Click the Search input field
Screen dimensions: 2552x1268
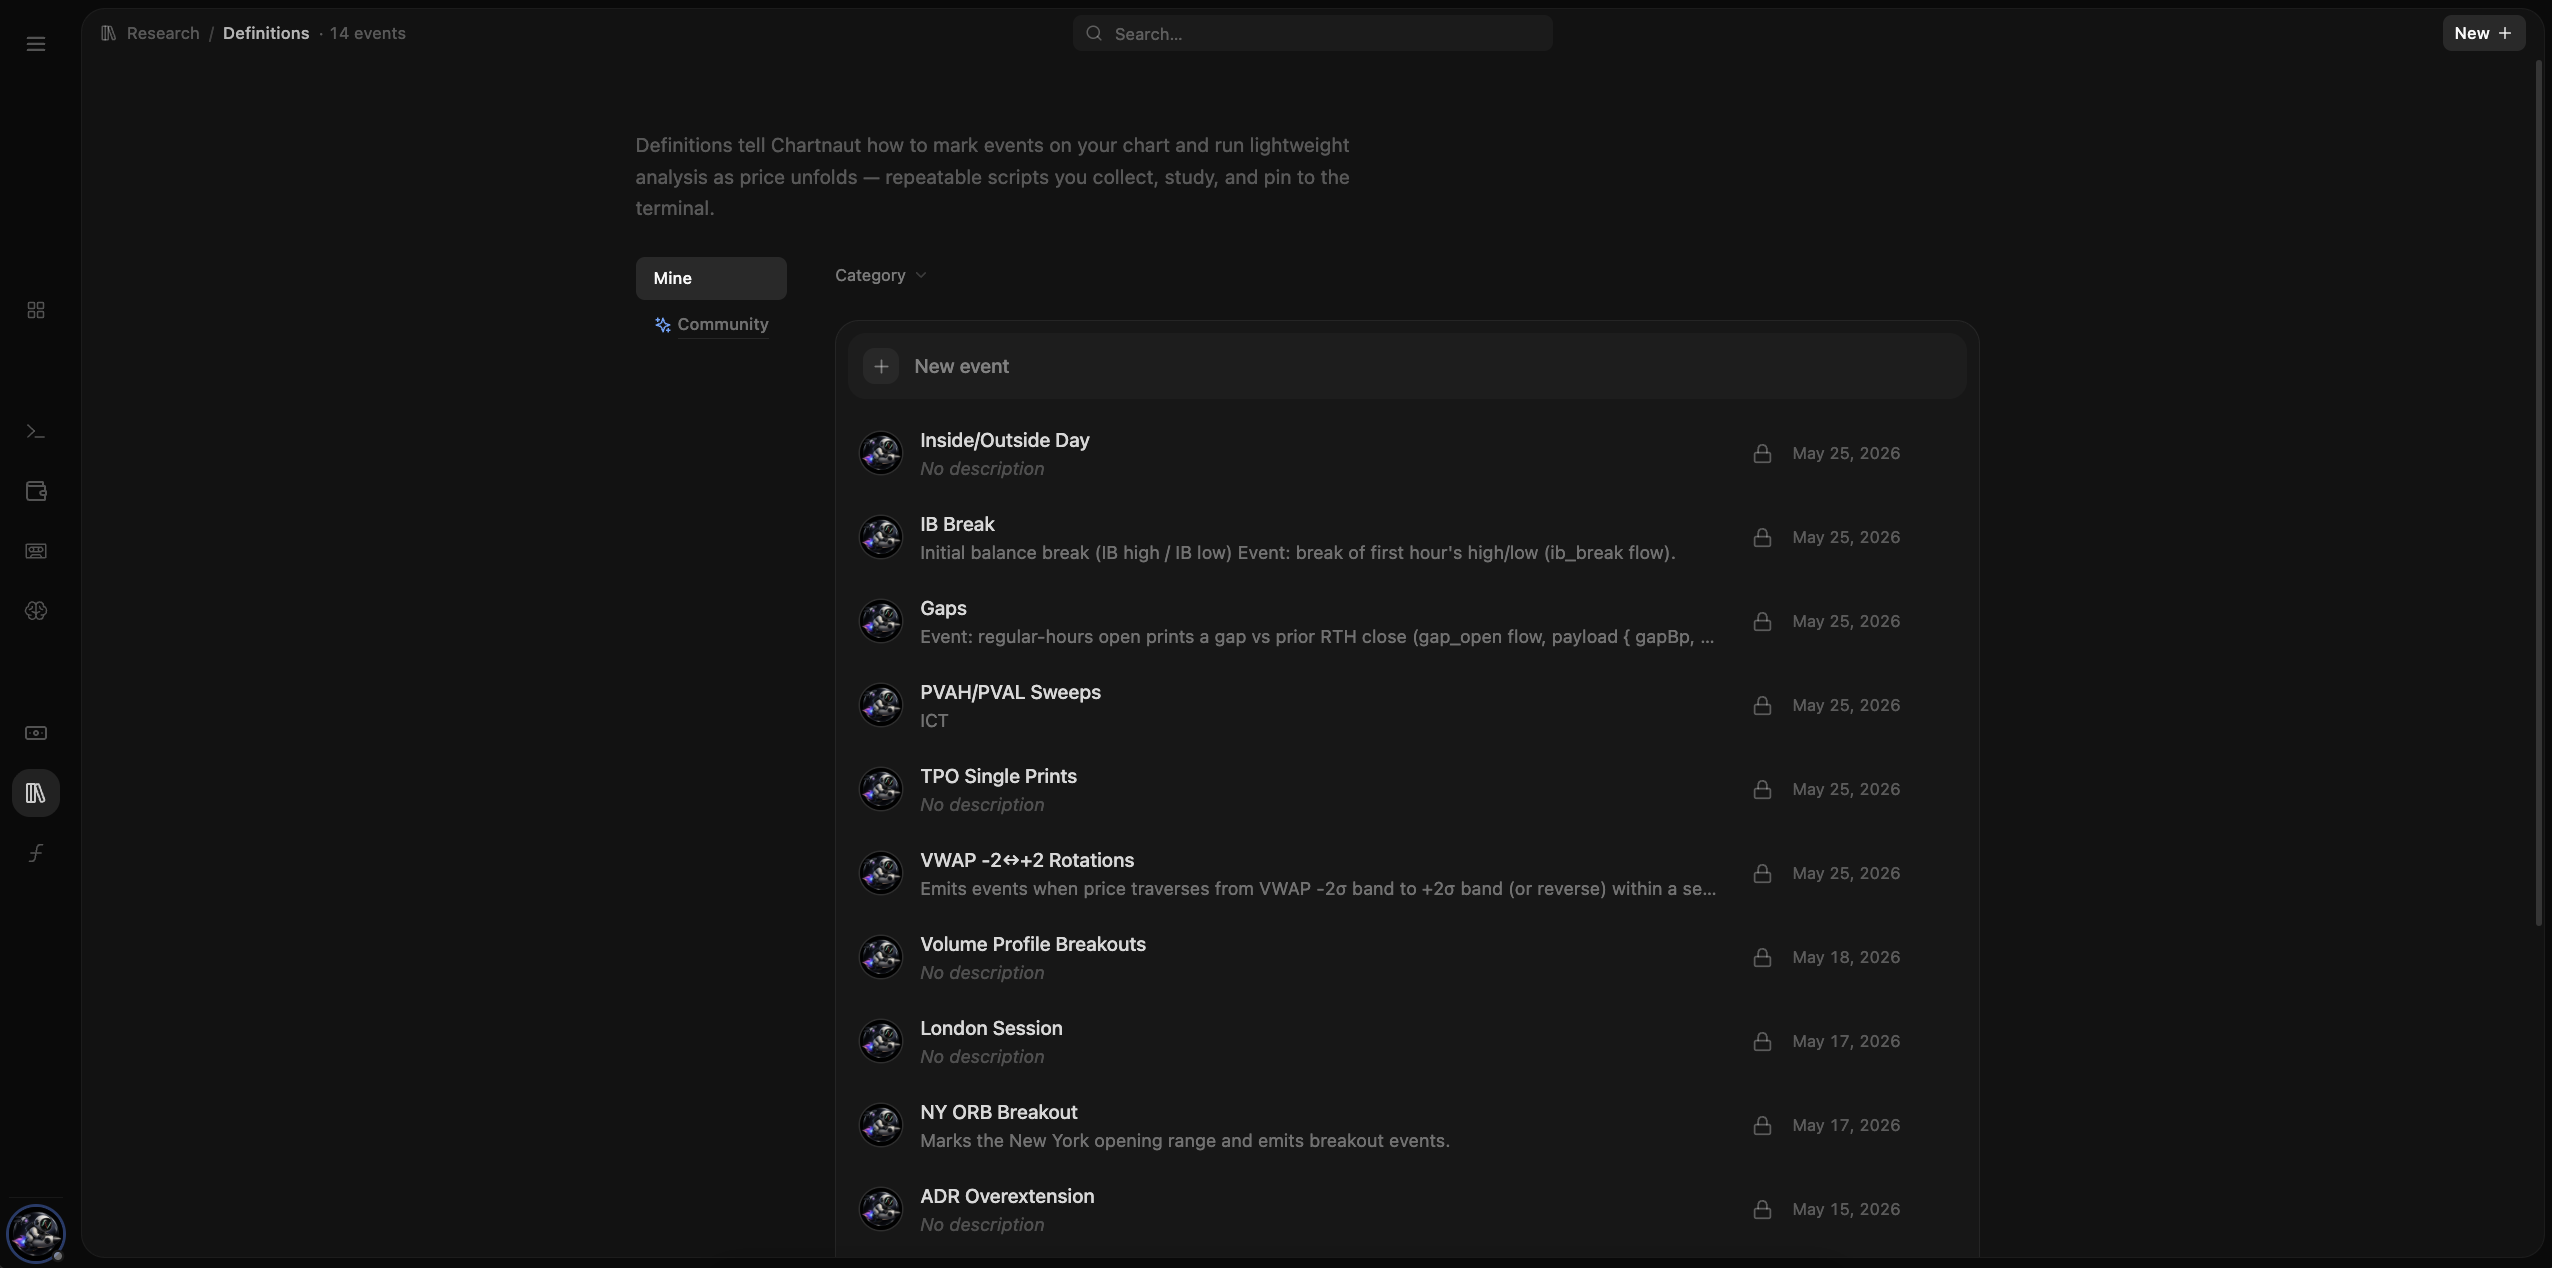(1312, 33)
